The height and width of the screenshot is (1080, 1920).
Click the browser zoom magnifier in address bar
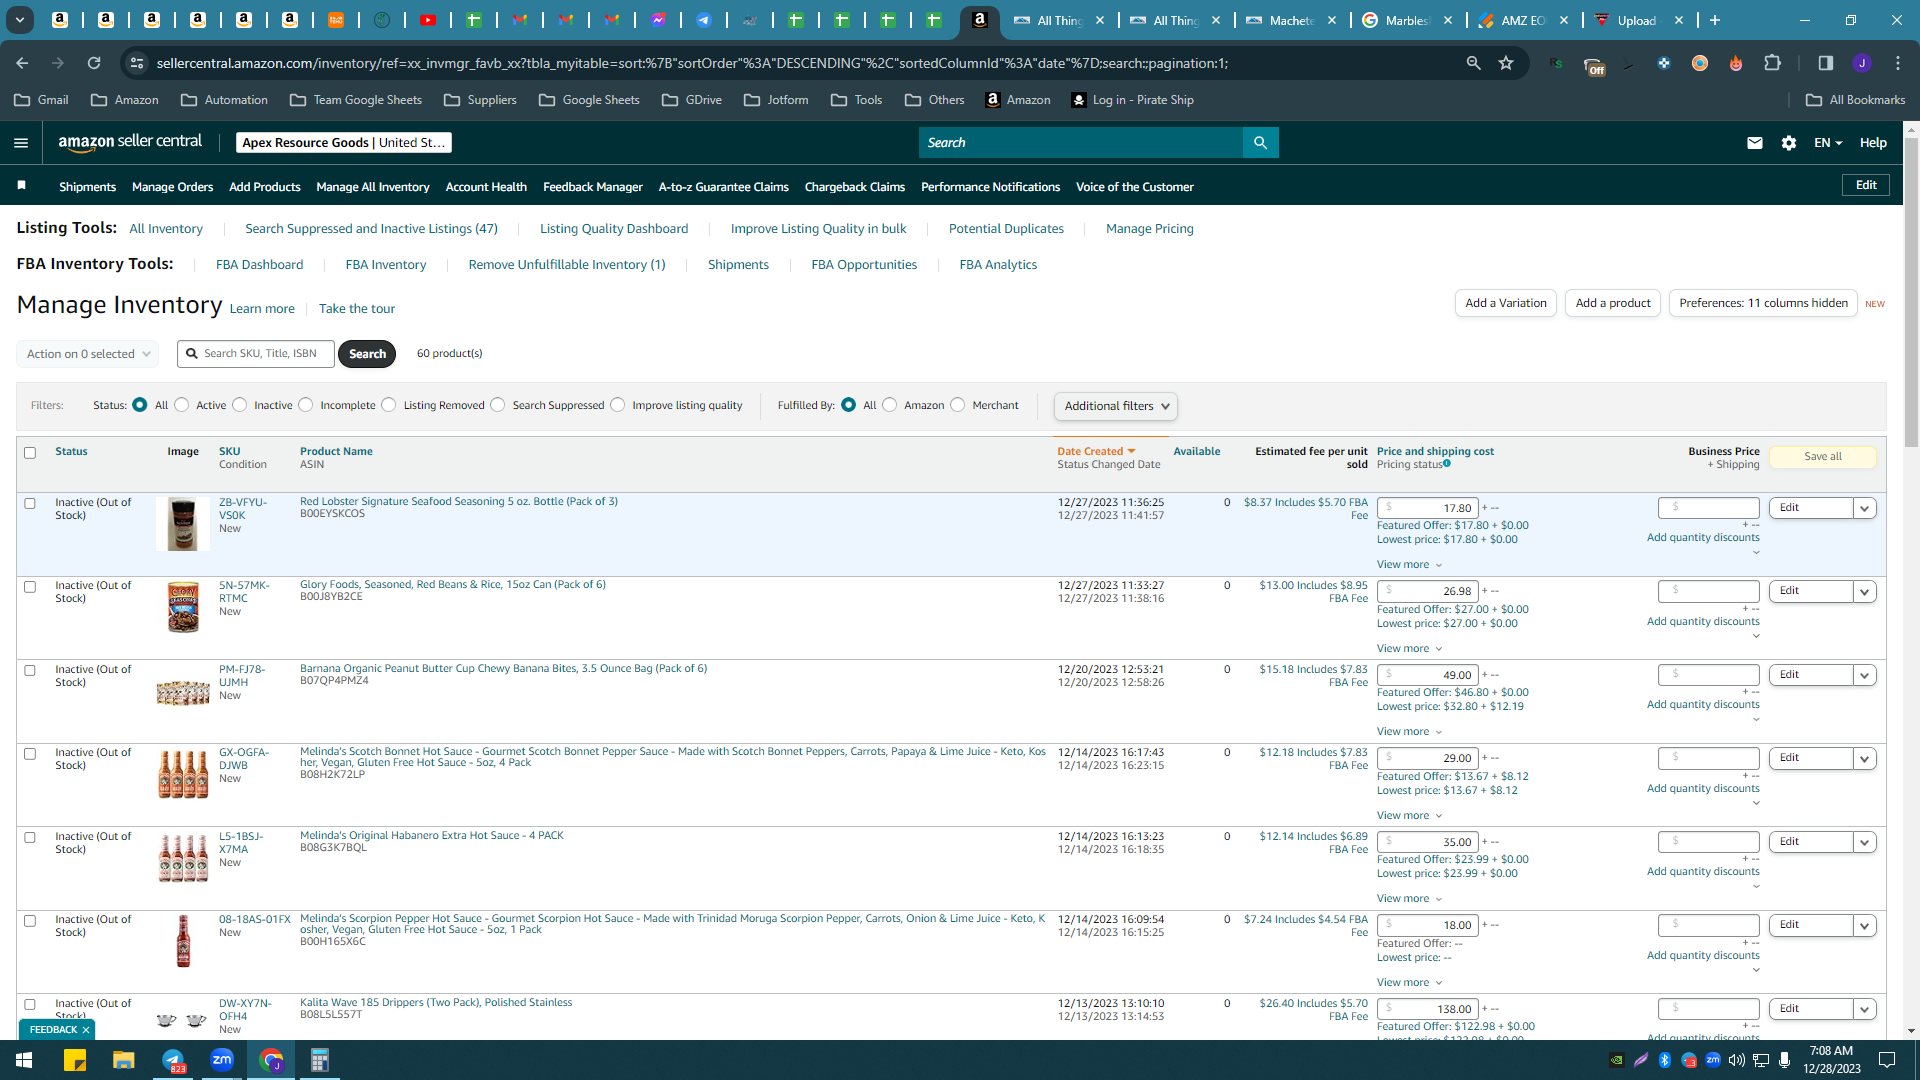[1473, 63]
